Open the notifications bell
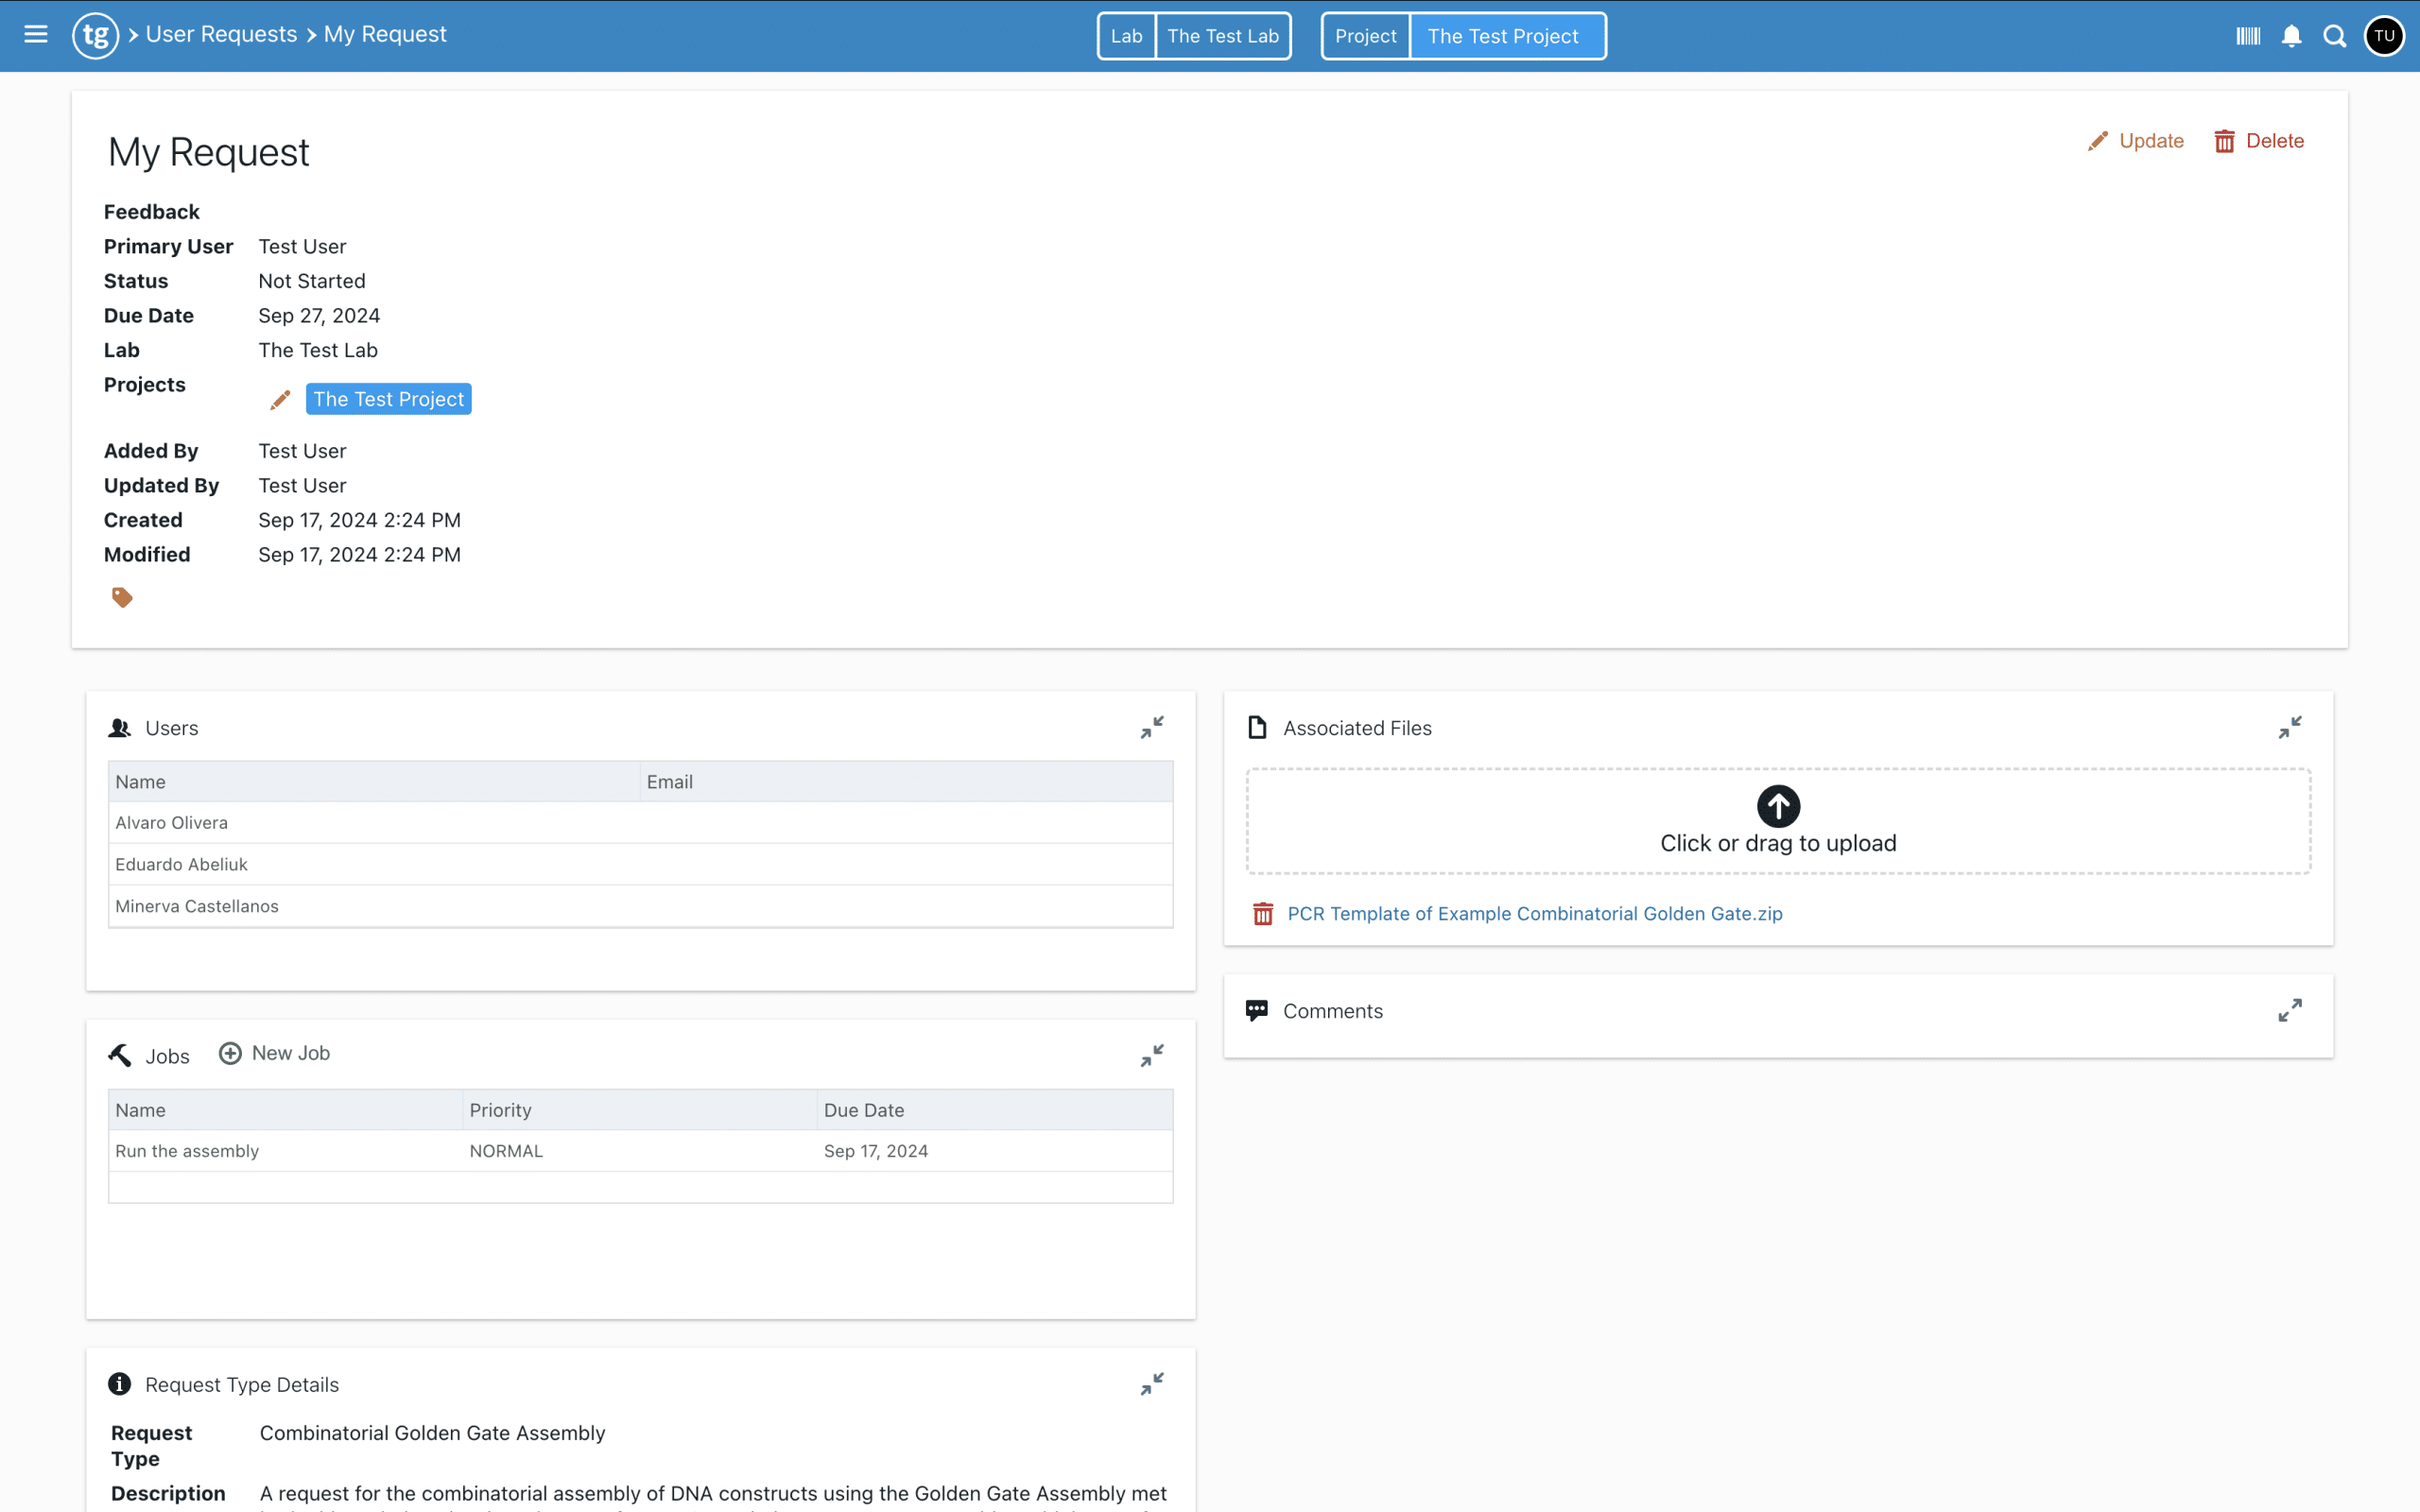This screenshot has width=2420, height=1512. [2291, 36]
